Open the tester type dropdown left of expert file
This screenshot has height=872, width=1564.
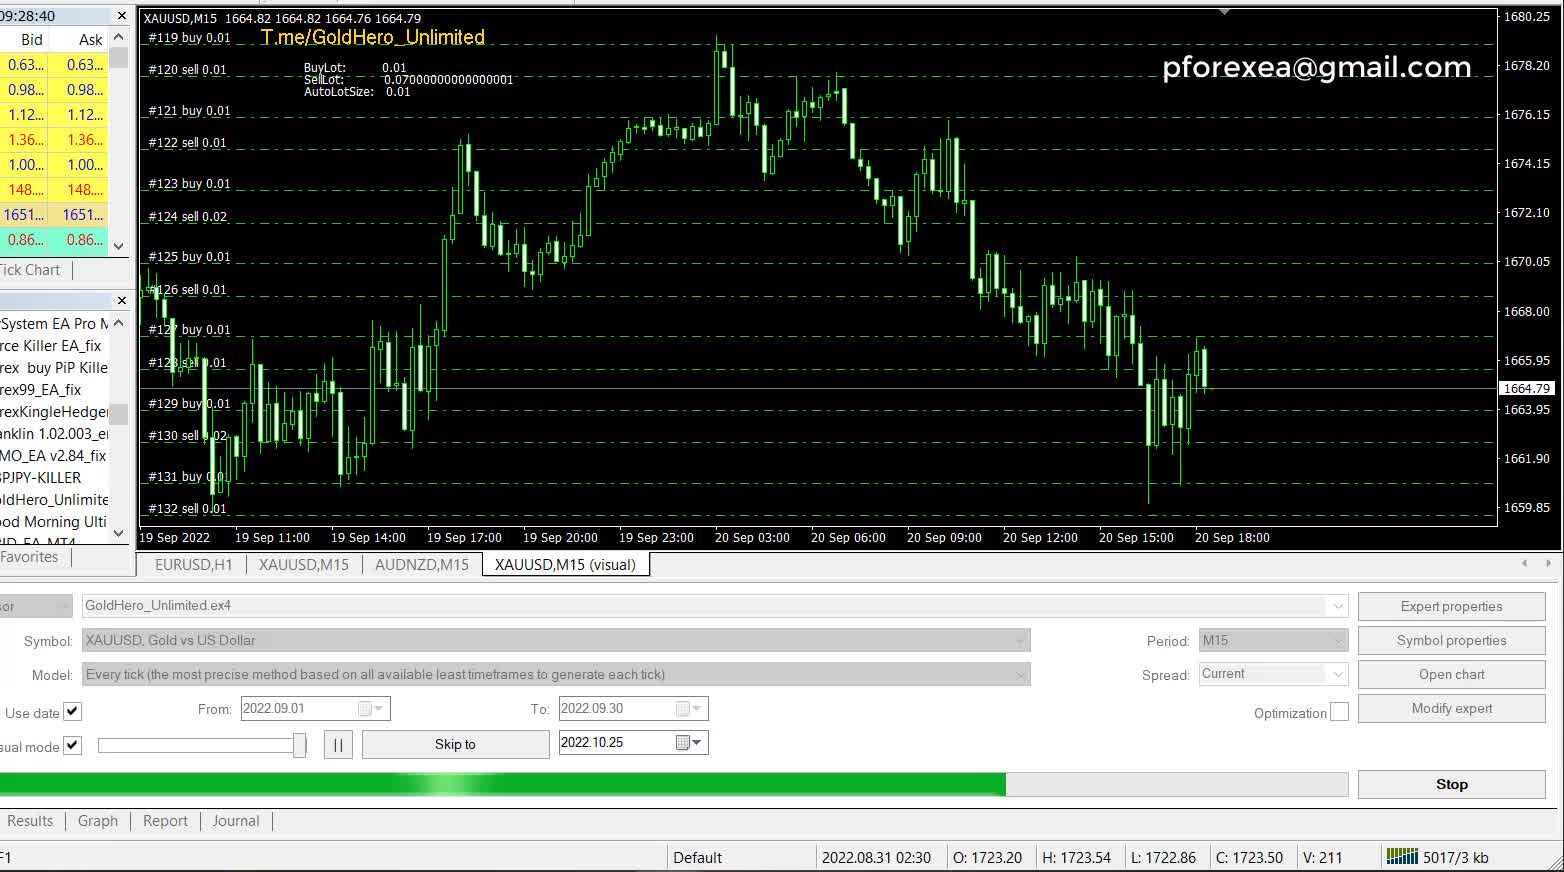click(62, 606)
